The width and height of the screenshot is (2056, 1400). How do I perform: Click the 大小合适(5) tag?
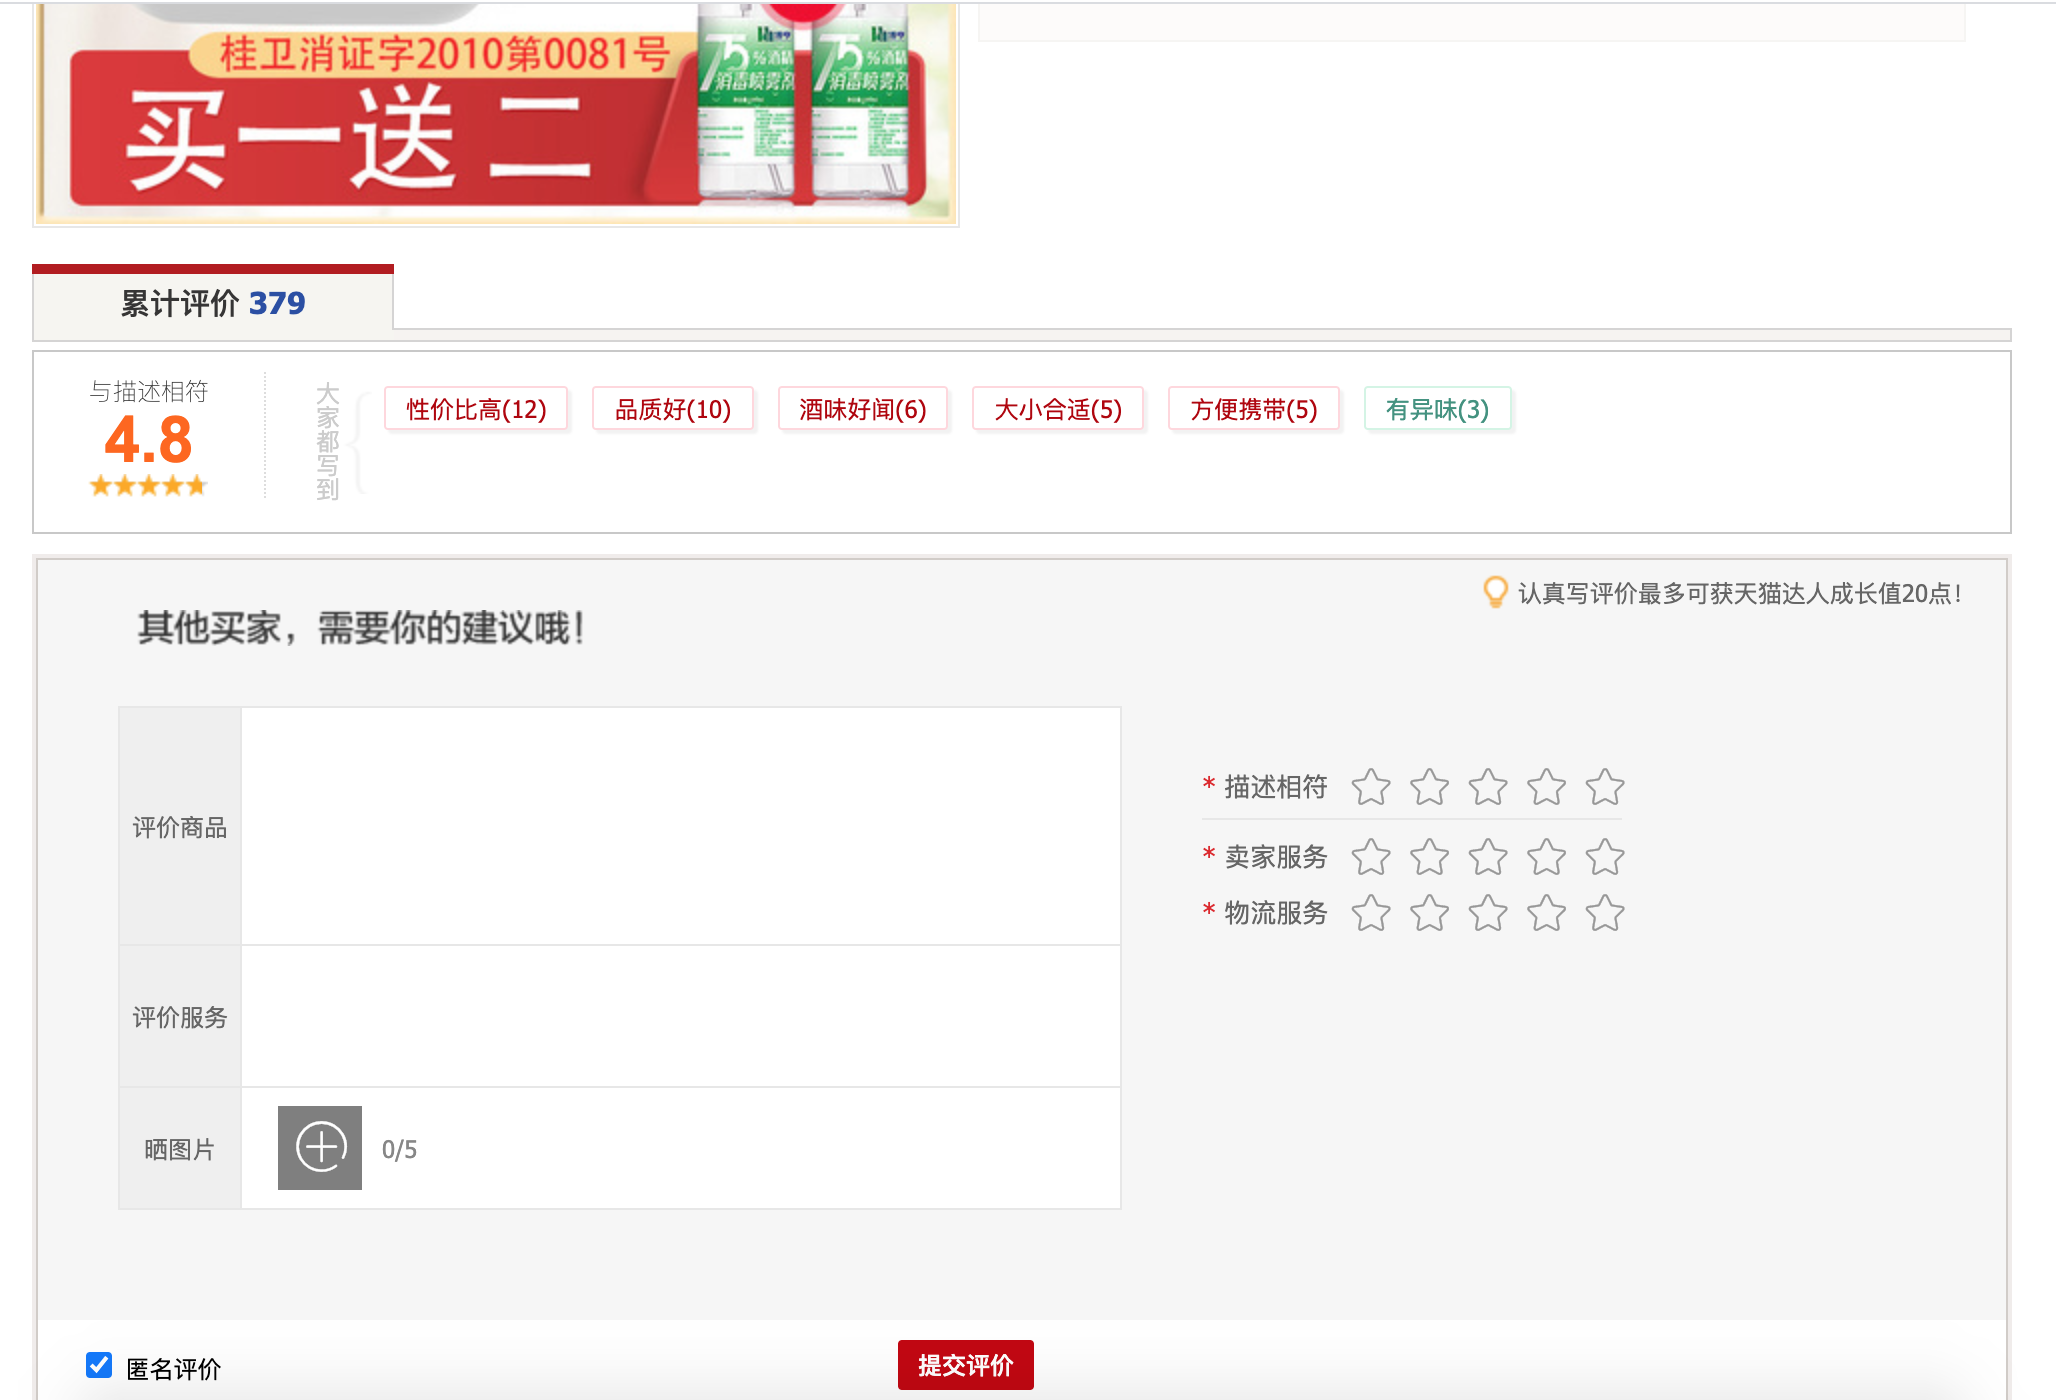[1057, 409]
